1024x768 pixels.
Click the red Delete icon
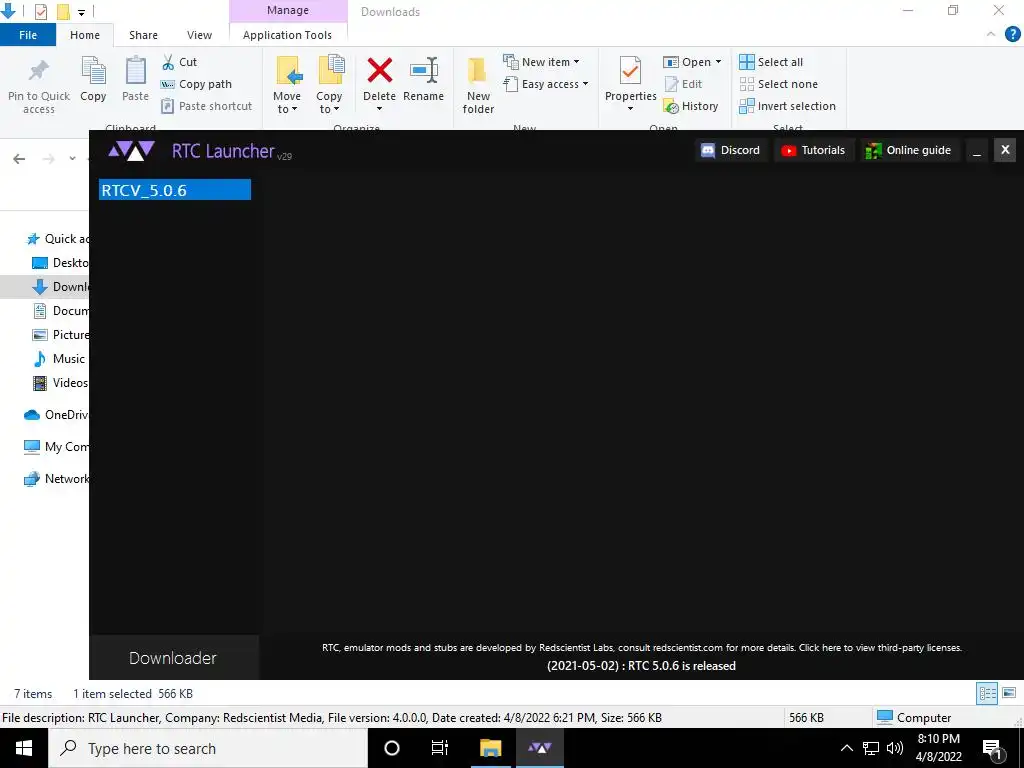(379, 71)
